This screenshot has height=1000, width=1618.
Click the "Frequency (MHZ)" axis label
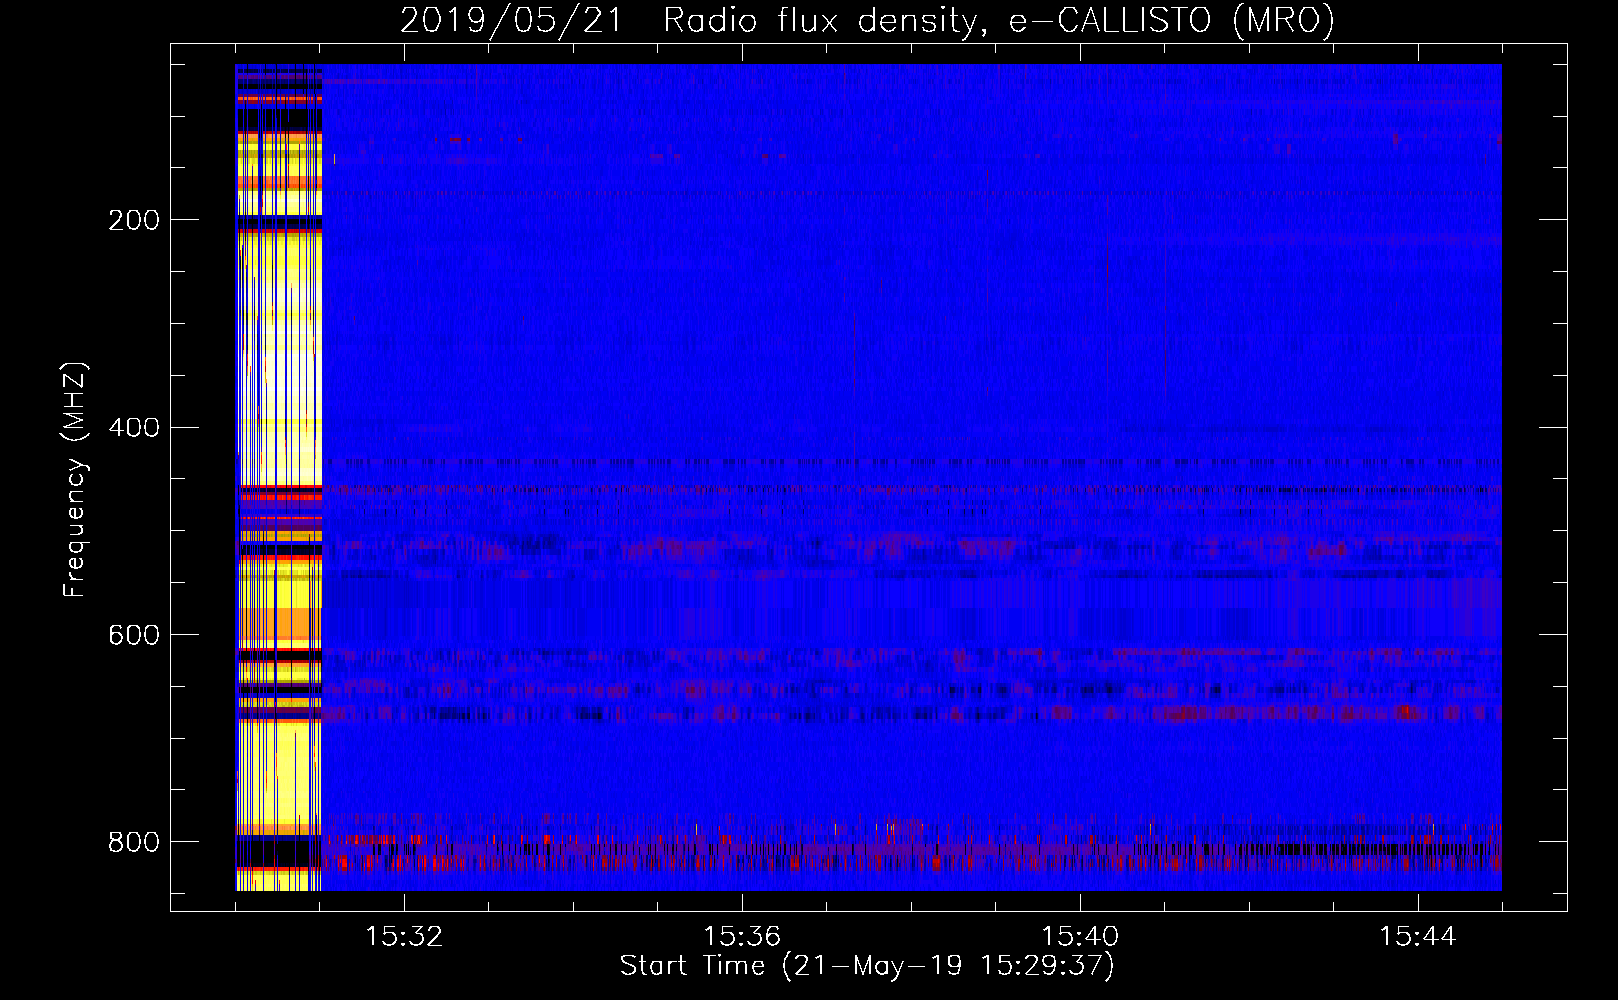click(75, 480)
